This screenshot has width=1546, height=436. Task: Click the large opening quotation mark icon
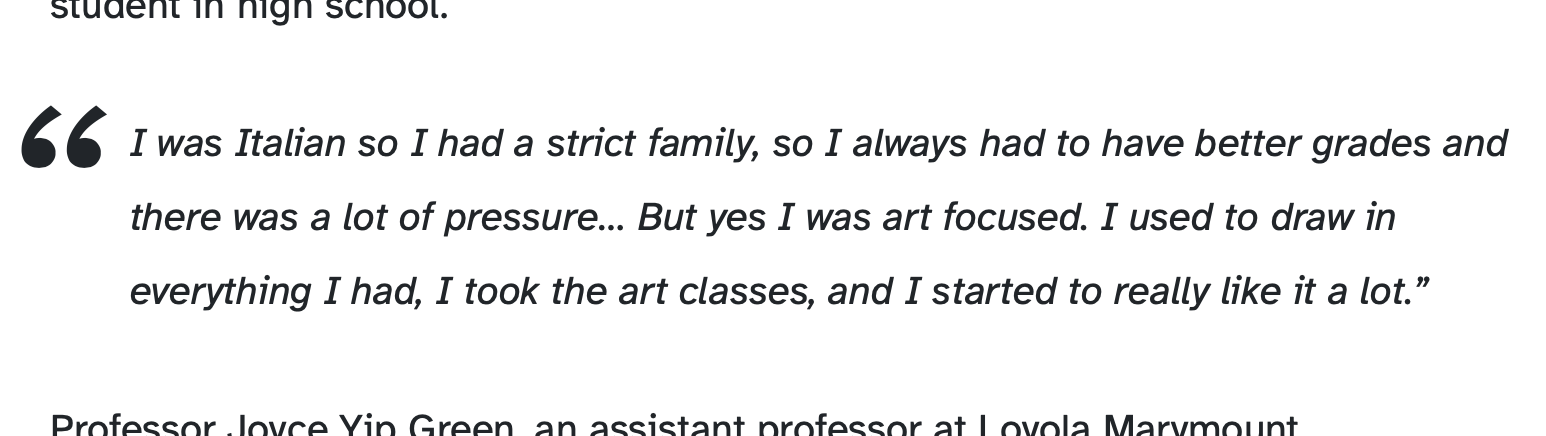63,137
